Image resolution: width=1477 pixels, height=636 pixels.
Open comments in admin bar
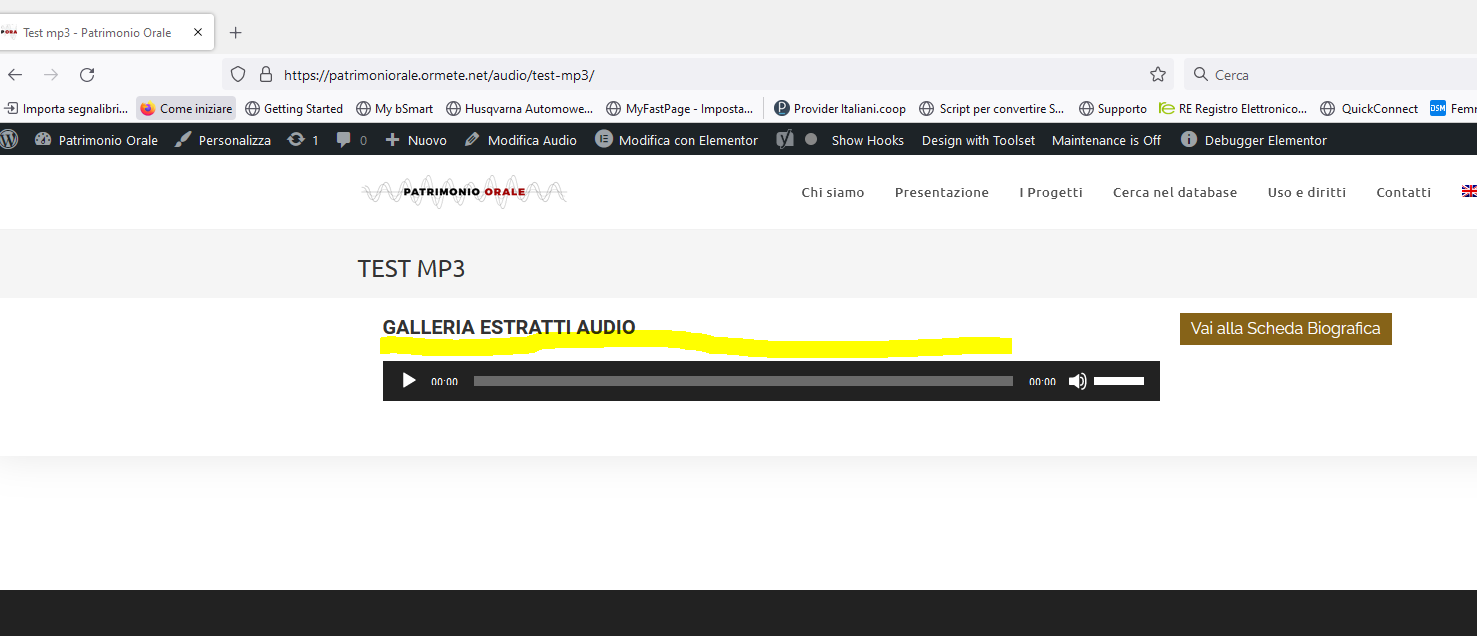351,140
